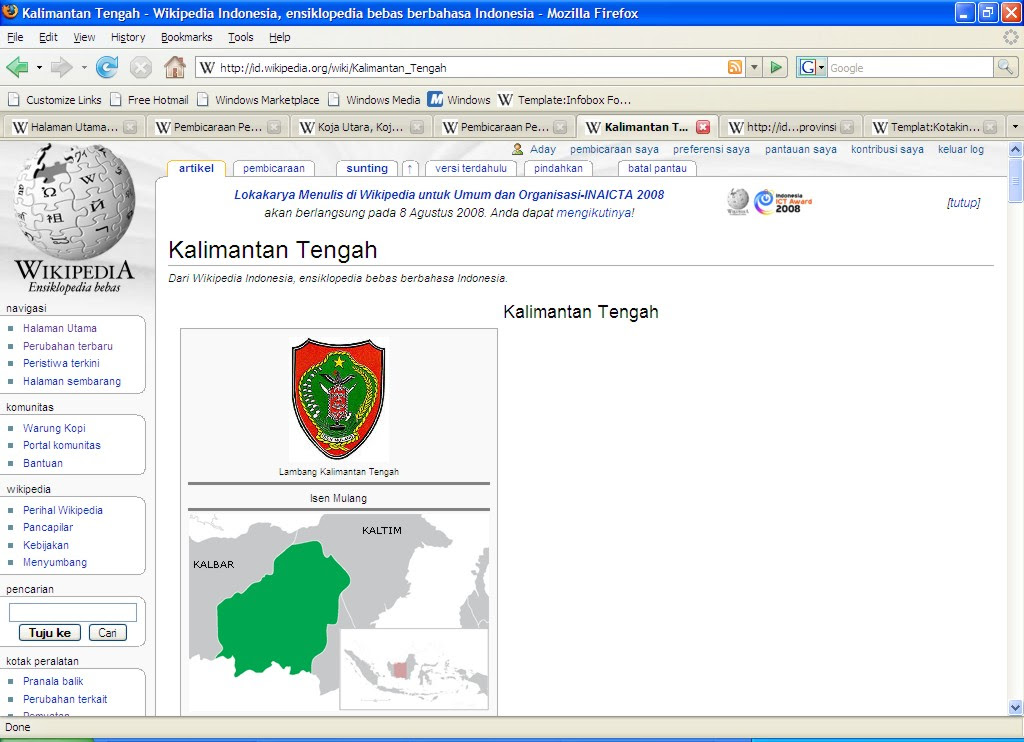Screen dimensions: 1024x742
Task: Click the INAICTA 2008 award logo
Action: coord(783,202)
